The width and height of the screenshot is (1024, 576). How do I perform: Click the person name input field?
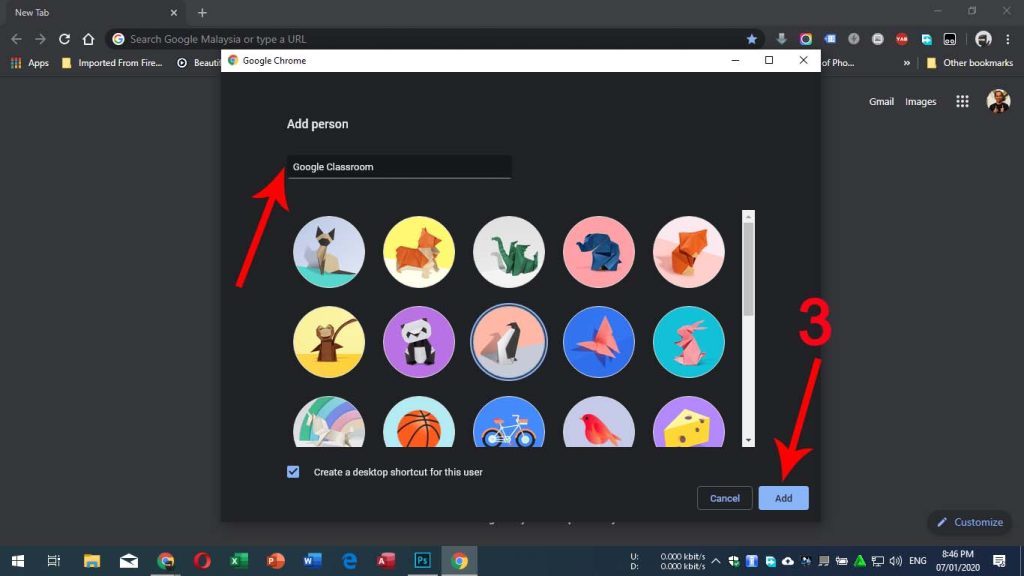coord(399,167)
